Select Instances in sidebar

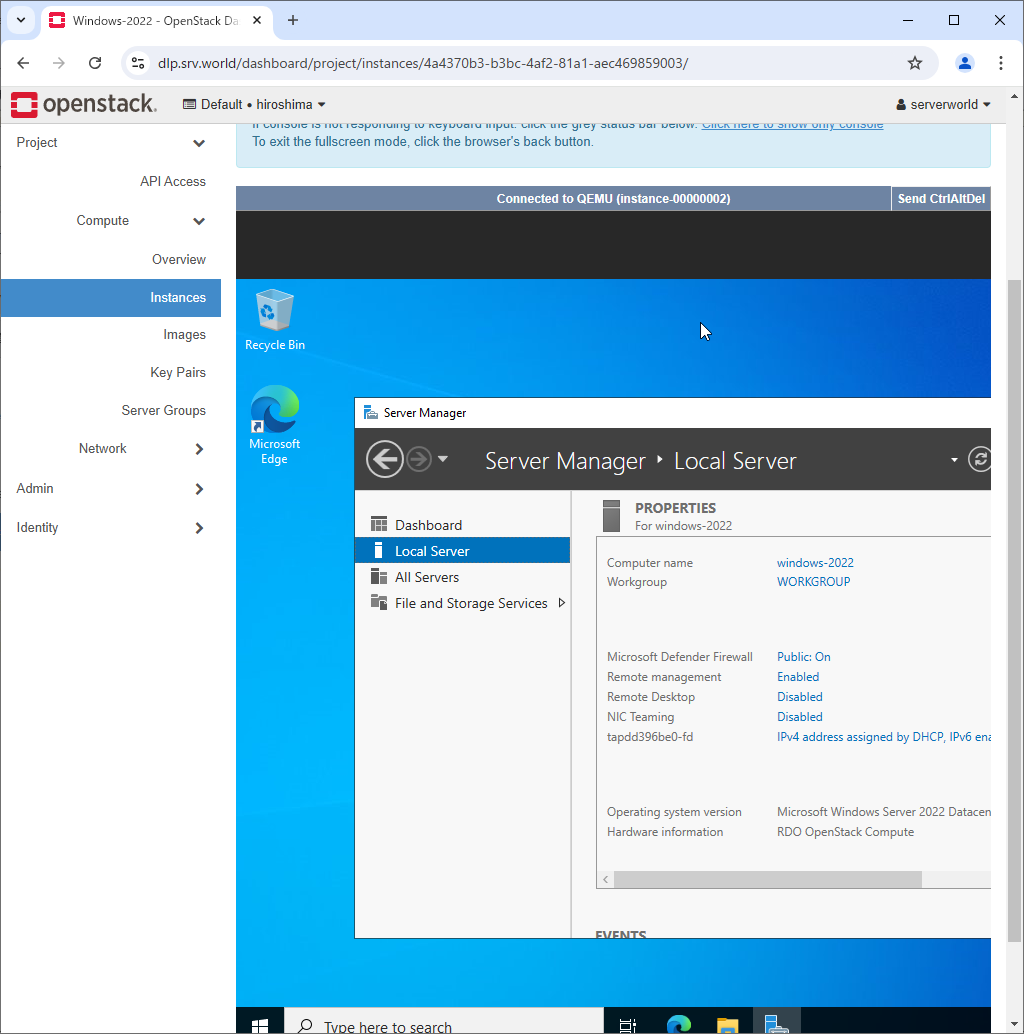click(x=111, y=297)
